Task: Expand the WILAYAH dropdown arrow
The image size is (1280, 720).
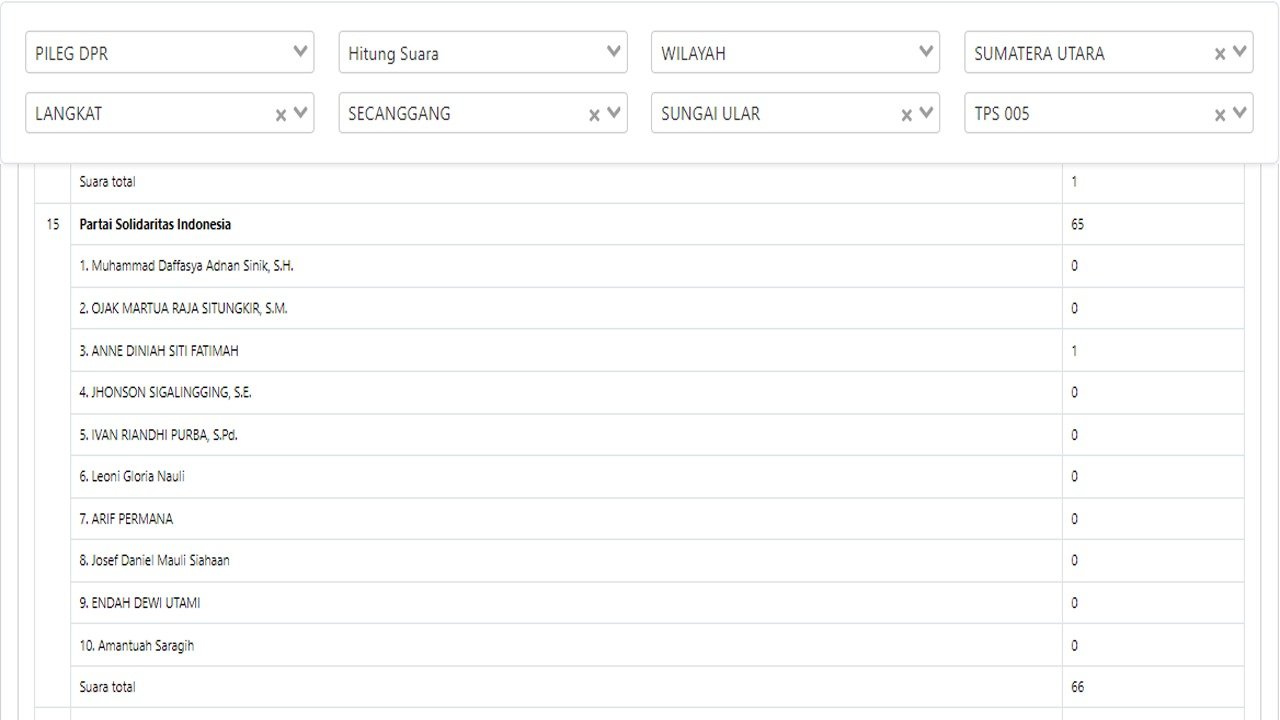Action: click(927, 52)
